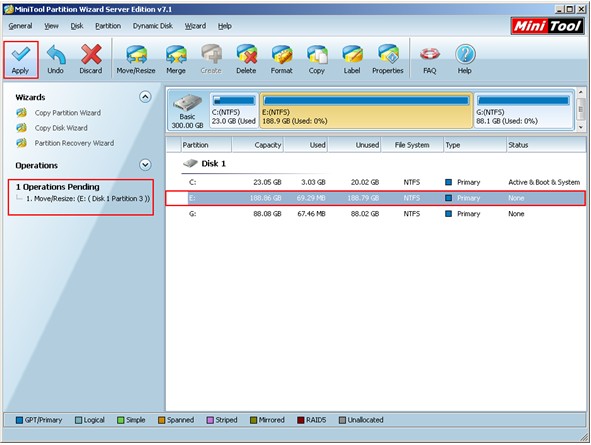Sort by the Status column header
Screen dimensions: 591x445
pos(546,145)
